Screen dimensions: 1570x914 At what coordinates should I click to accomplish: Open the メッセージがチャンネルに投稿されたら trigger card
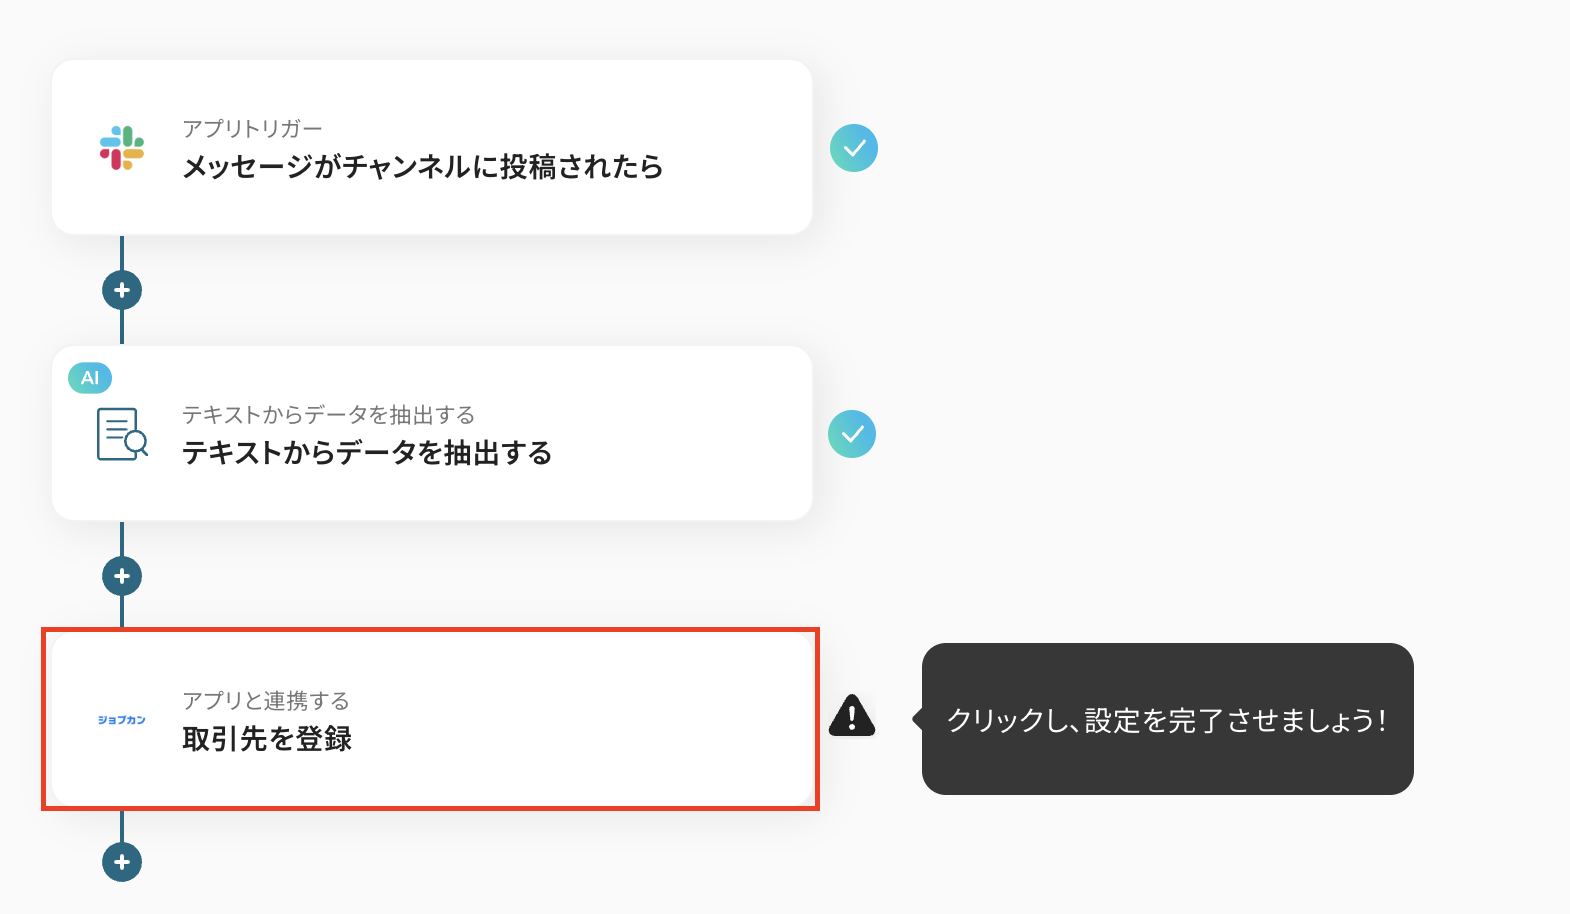(x=432, y=147)
